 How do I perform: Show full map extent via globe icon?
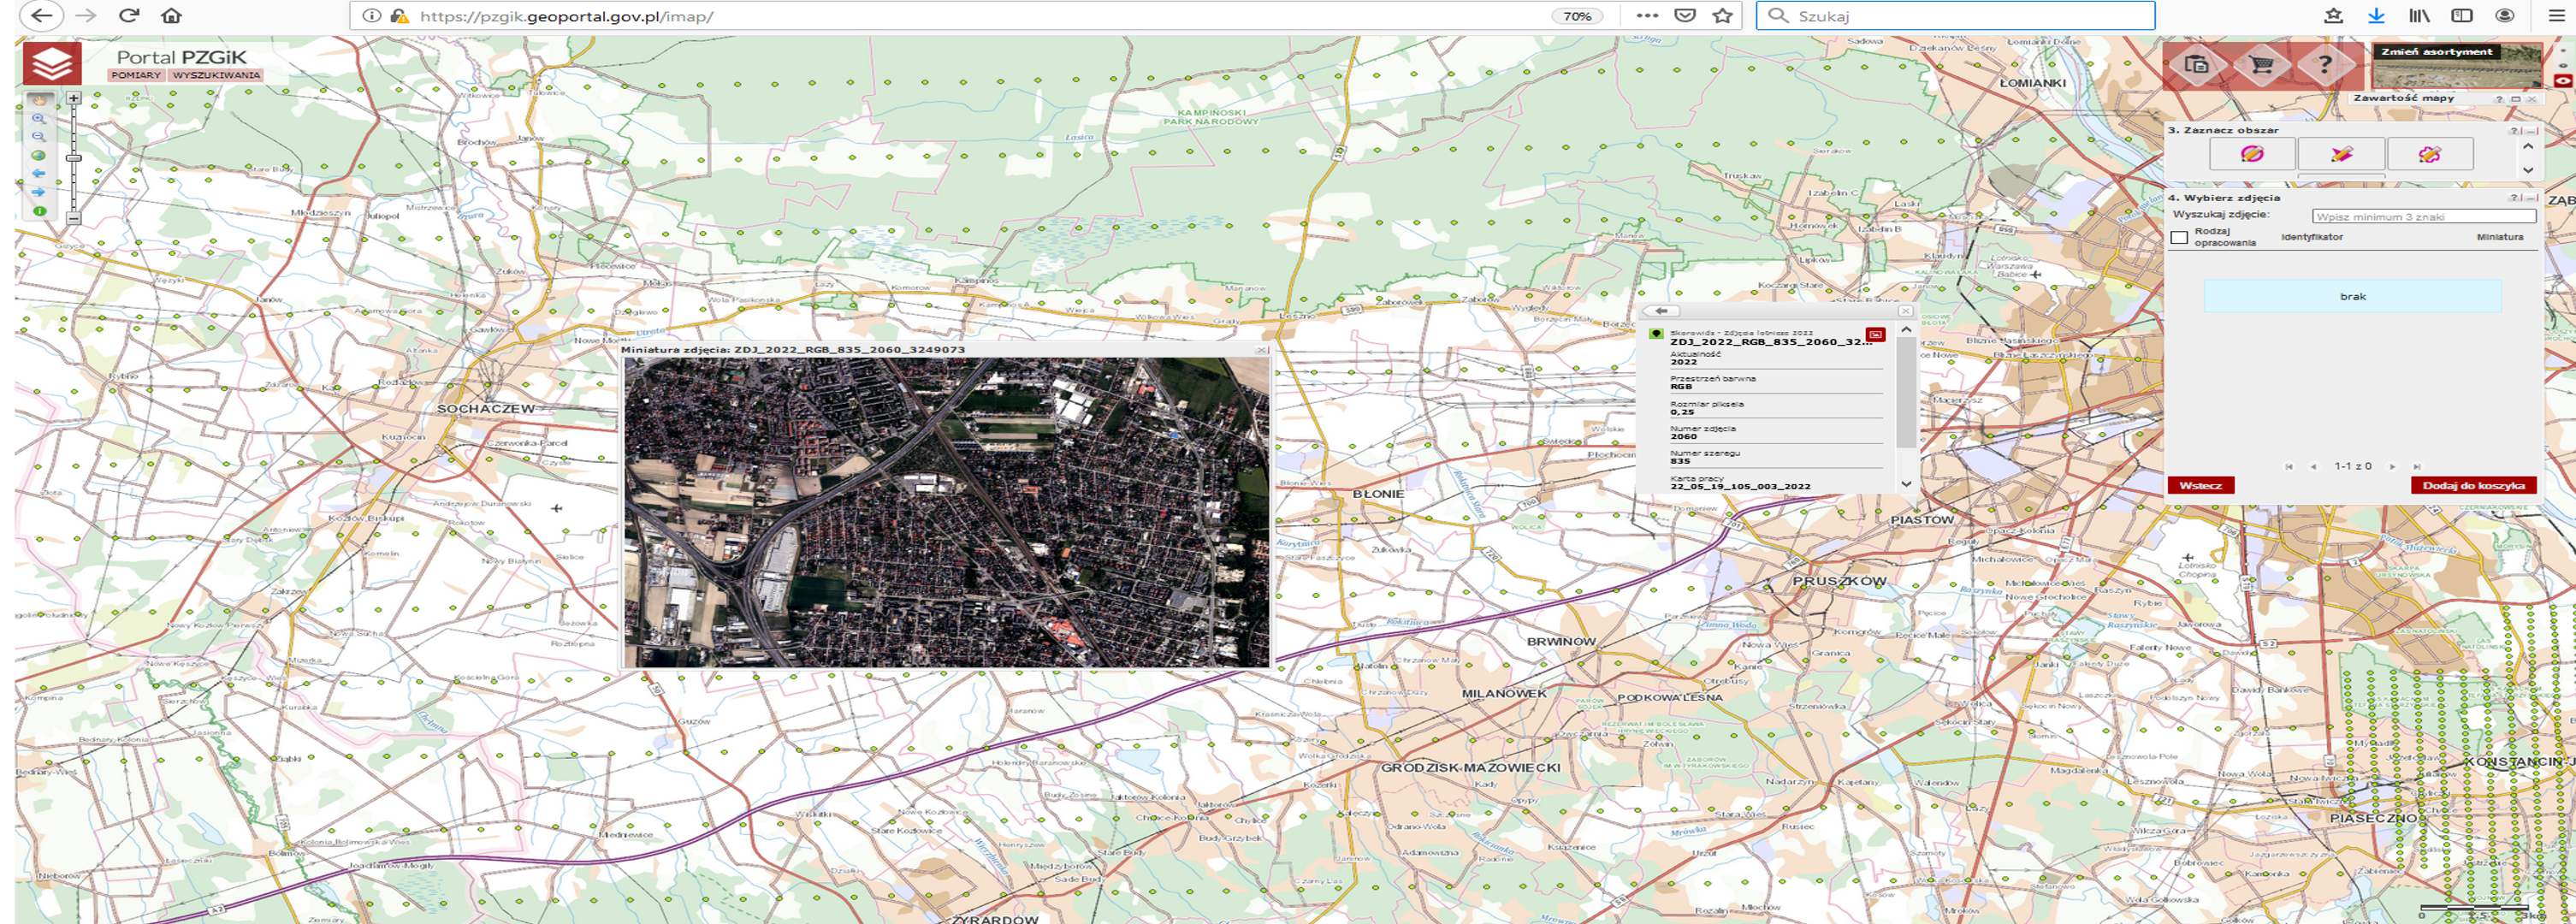pyautogui.click(x=39, y=155)
